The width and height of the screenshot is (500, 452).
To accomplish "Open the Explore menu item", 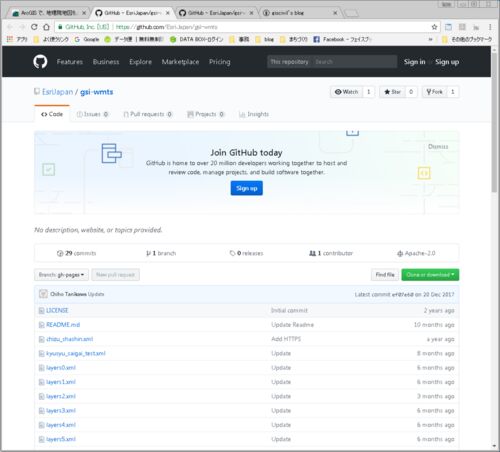I will click(x=141, y=62).
